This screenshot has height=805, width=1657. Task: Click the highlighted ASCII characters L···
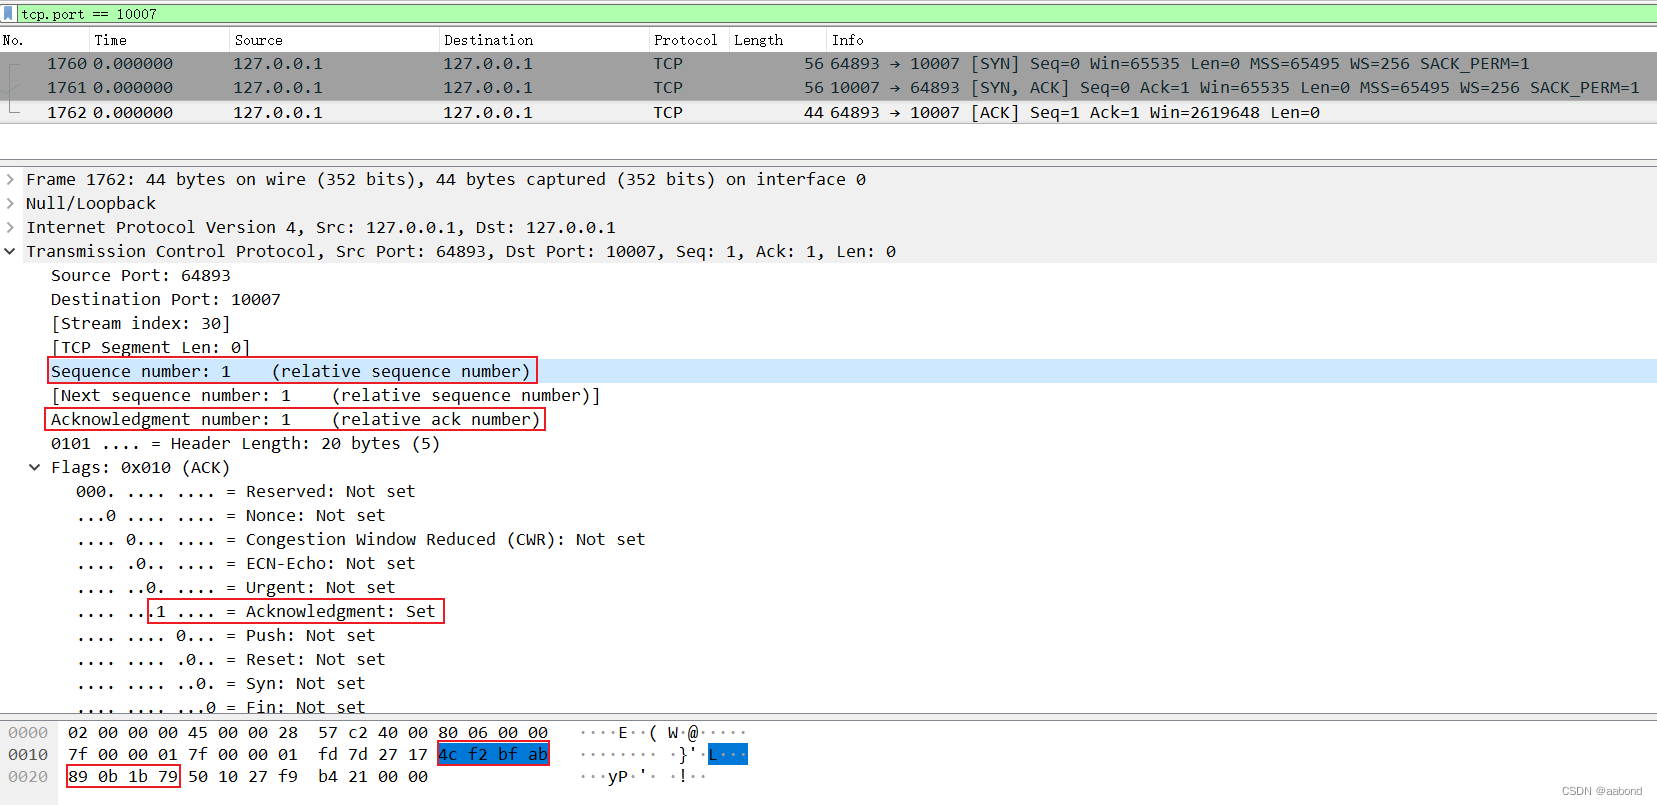tap(727, 755)
